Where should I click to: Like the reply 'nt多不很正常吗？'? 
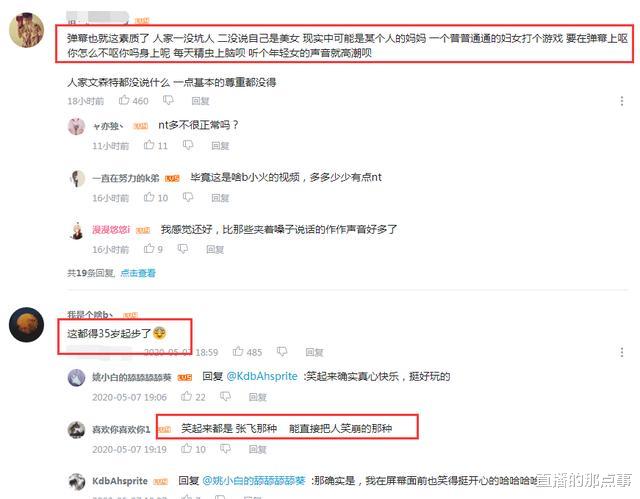(x=149, y=145)
